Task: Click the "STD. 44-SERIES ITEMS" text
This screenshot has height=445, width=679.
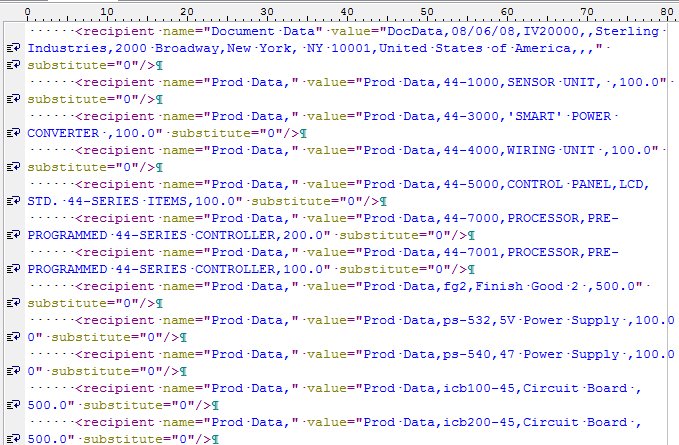Action: 107,201
